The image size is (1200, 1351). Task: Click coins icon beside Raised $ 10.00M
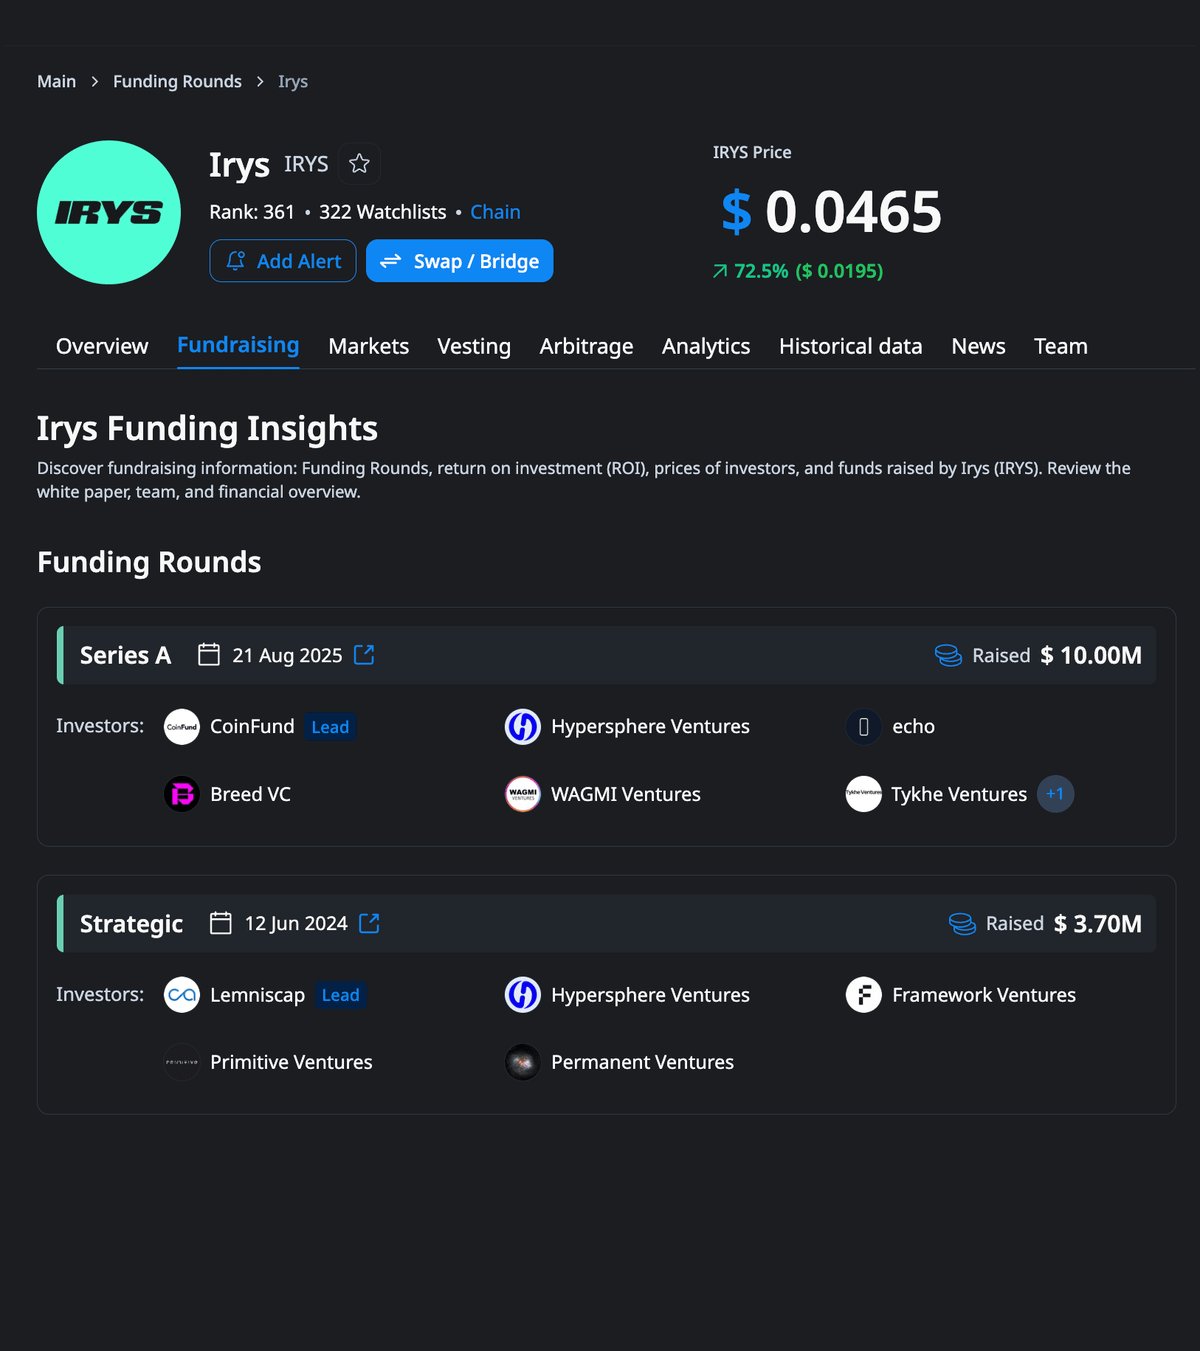pos(948,655)
